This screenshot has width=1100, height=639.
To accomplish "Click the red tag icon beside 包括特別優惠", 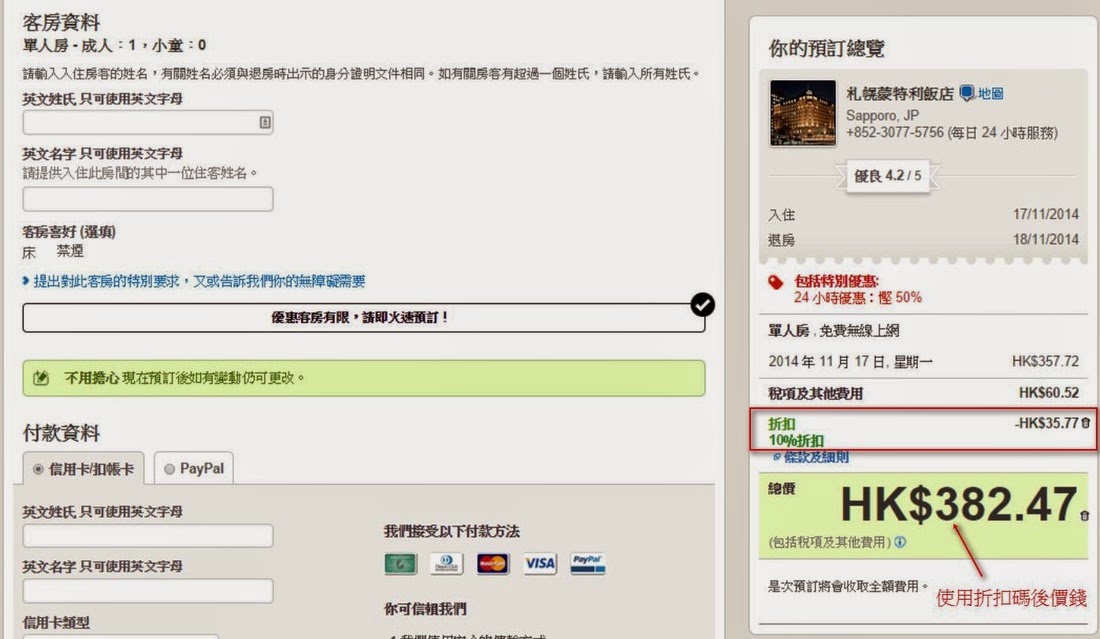I will click(x=776, y=283).
